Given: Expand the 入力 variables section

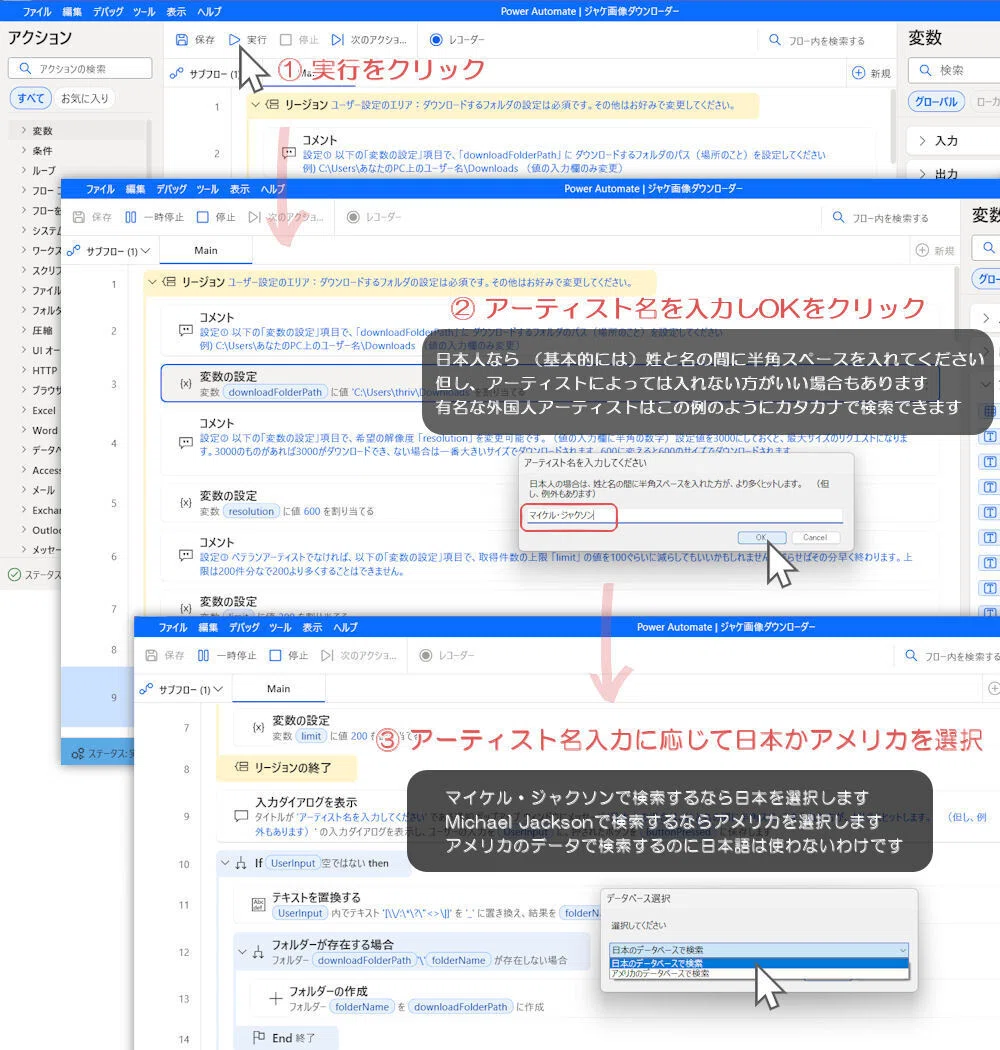Looking at the screenshot, I should click(922, 141).
